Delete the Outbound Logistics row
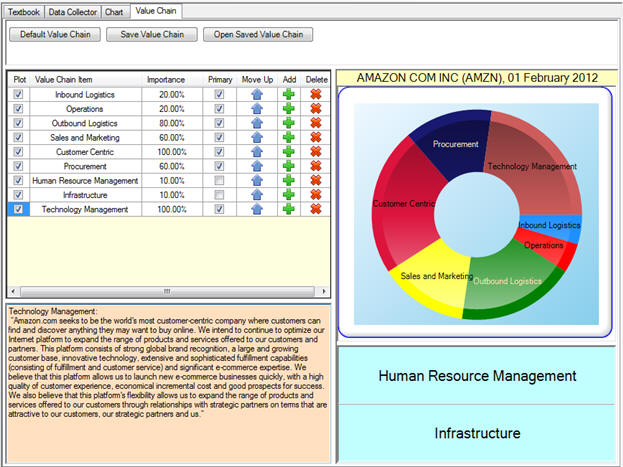 coord(316,123)
